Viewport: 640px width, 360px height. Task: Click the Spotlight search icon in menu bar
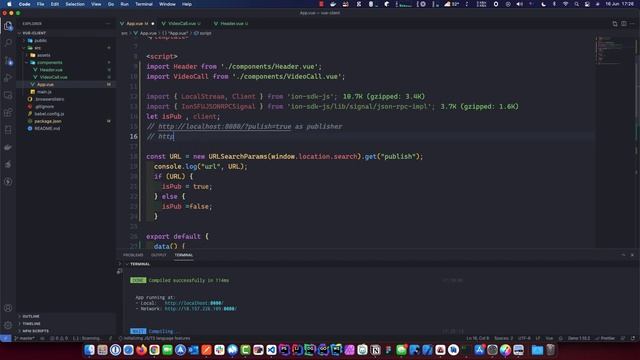[x=576, y=4]
